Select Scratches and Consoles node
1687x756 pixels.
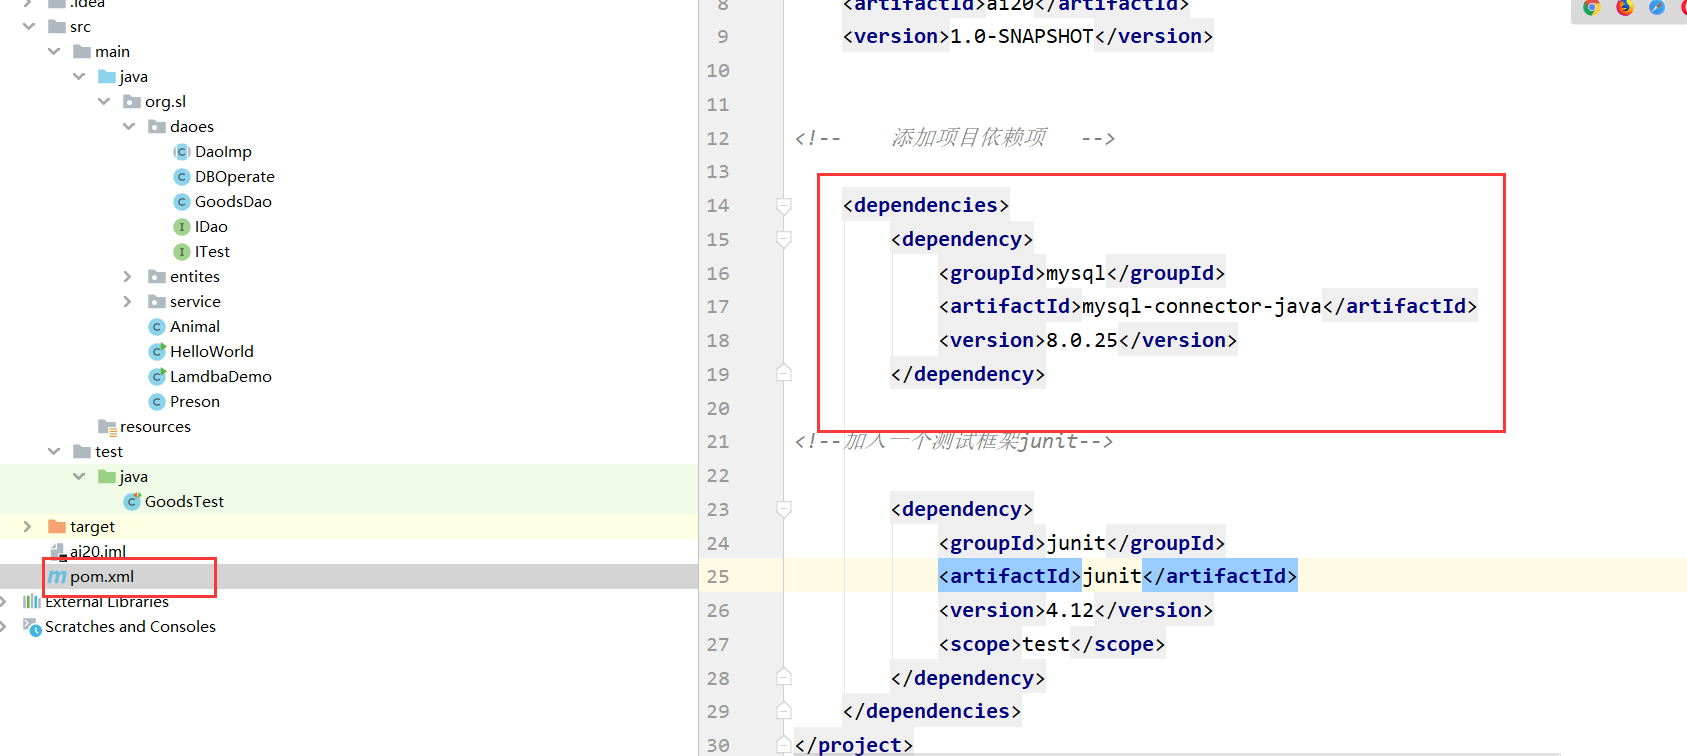[x=130, y=627]
